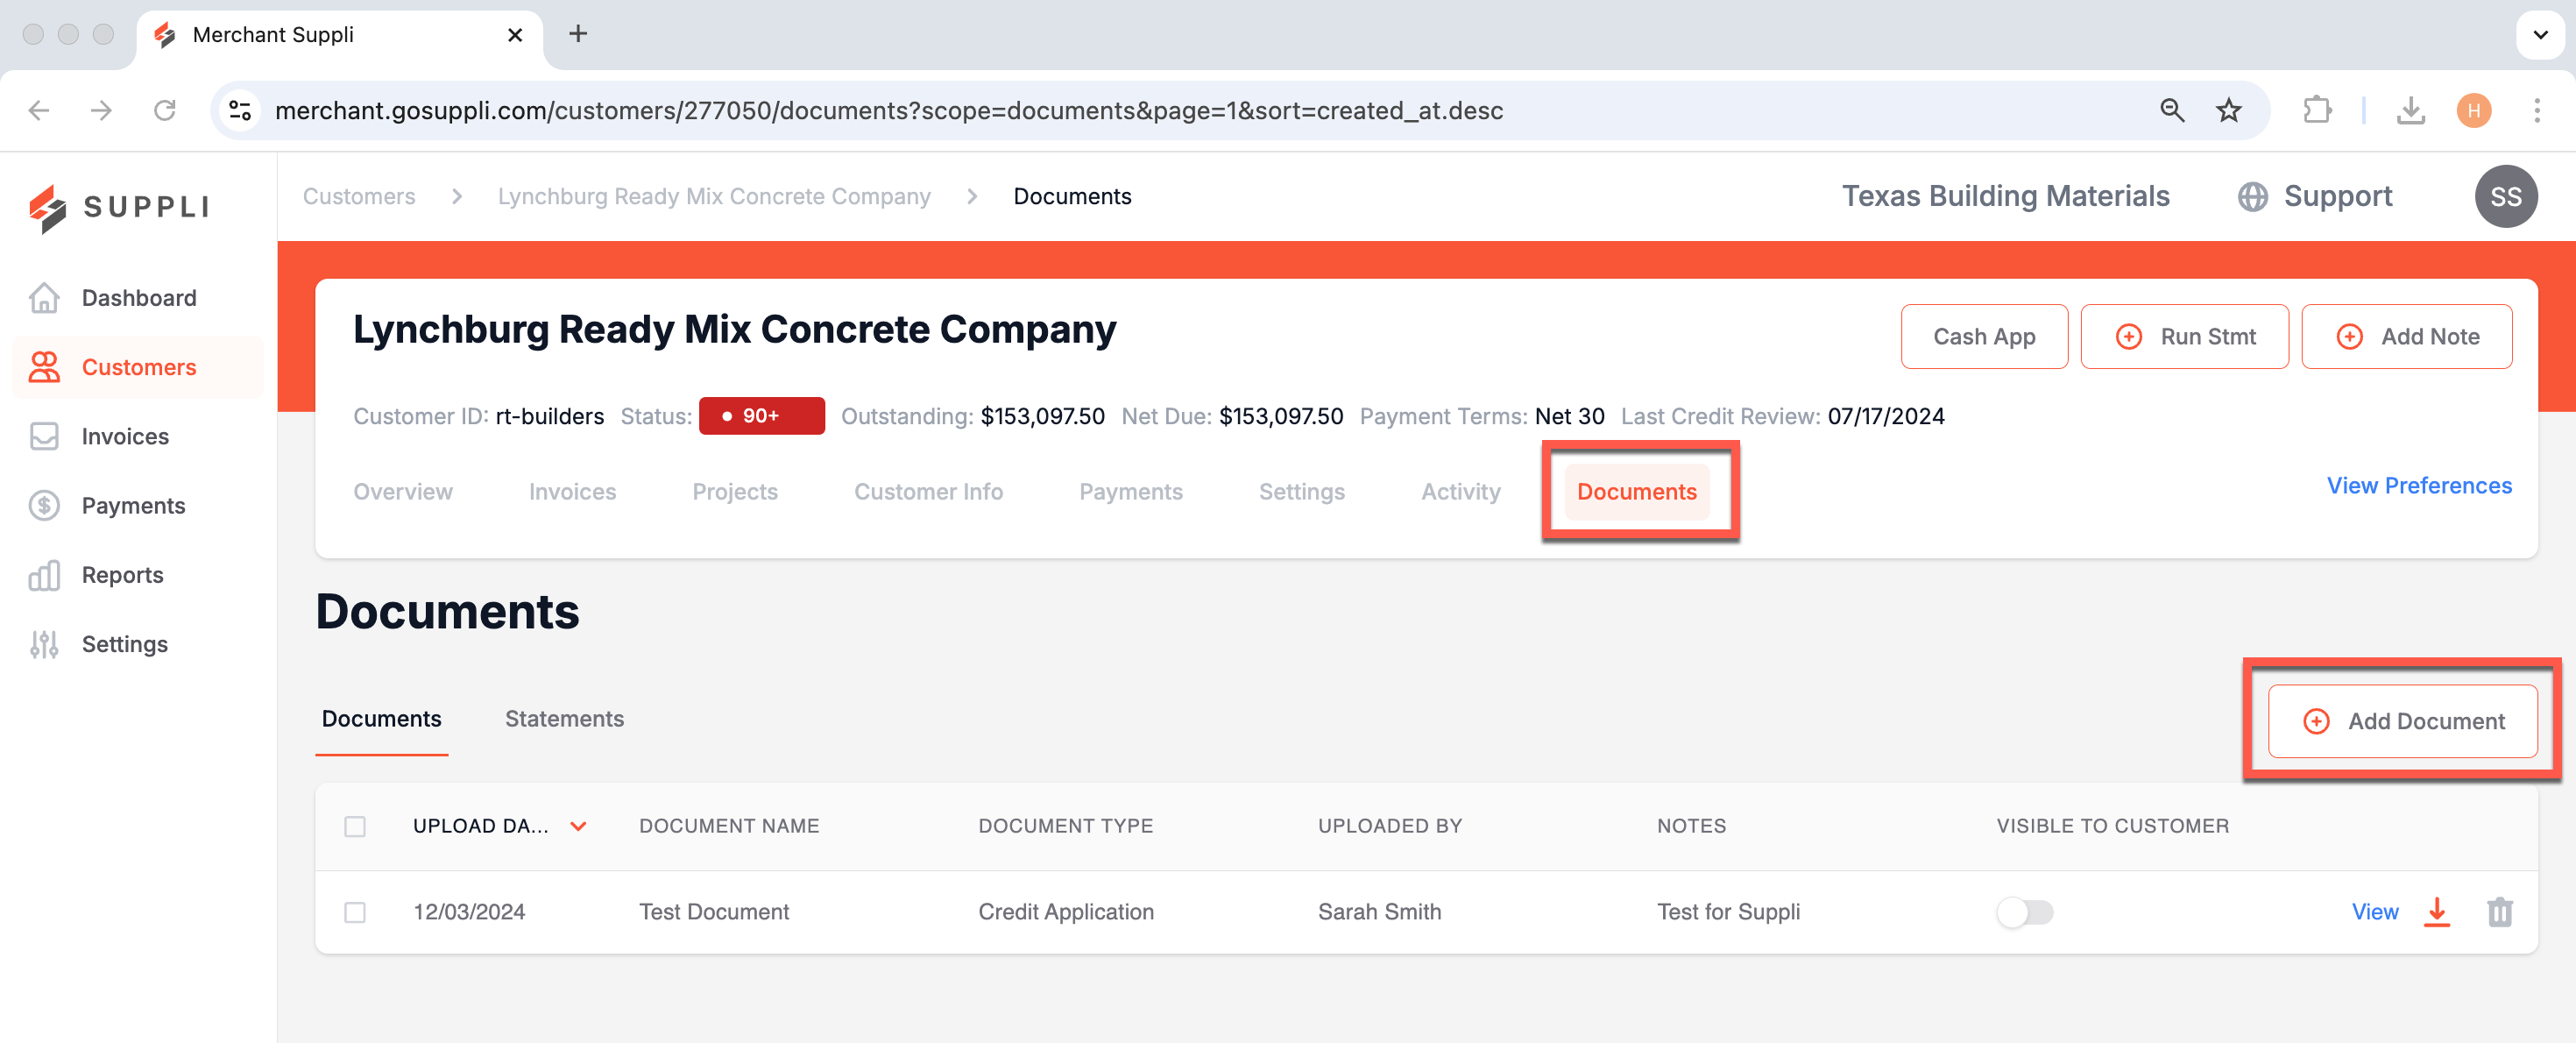Open the sidebar Settings sliders icon
Image resolution: width=2576 pixels, height=1043 pixels.
44,644
